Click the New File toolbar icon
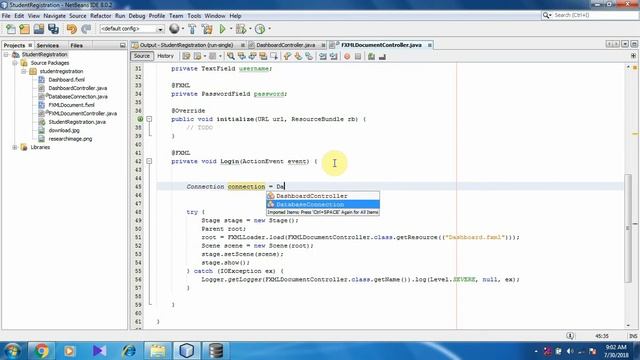The height and width of the screenshot is (360, 640). click(x=11, y=29)
